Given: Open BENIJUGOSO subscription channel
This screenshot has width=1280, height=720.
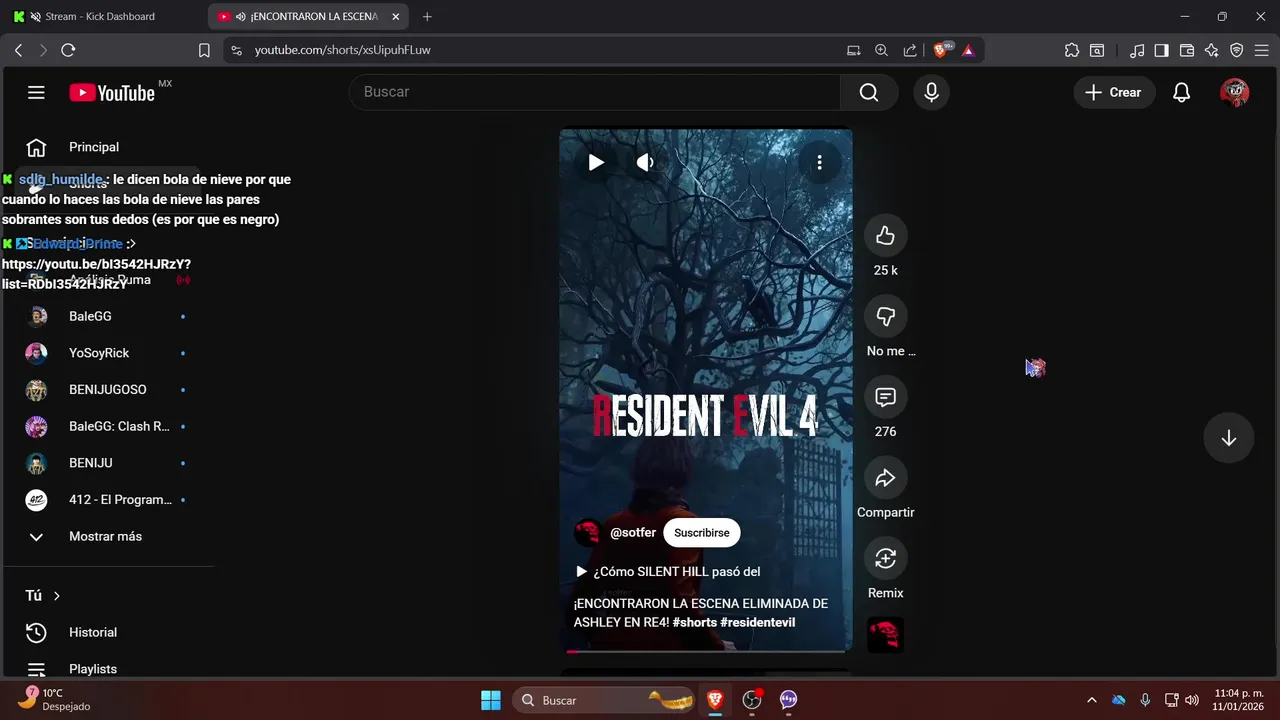Looking at the screenshot, I should [x=107, y=390].
